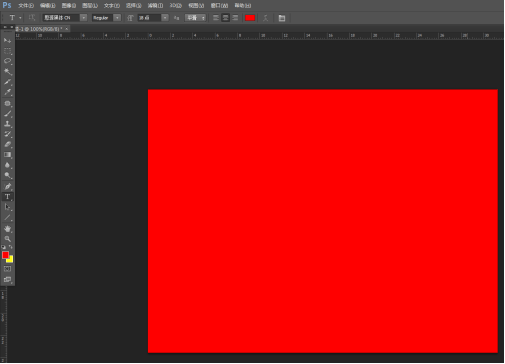Open the 文件 (File) menu
Screen dimensions: 505x364
26,6
